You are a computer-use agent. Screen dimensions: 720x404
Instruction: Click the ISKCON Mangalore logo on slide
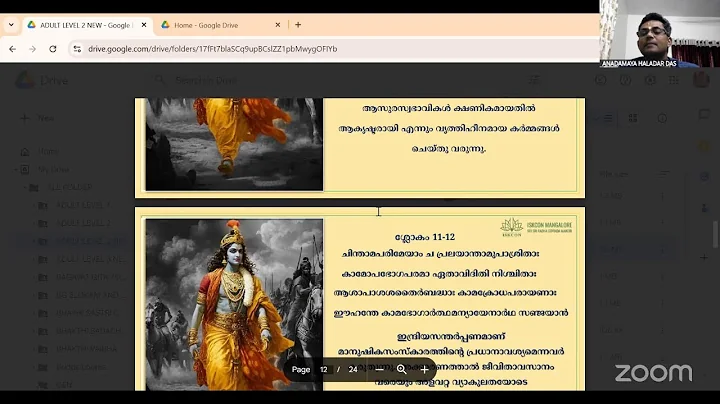(536, 228)
